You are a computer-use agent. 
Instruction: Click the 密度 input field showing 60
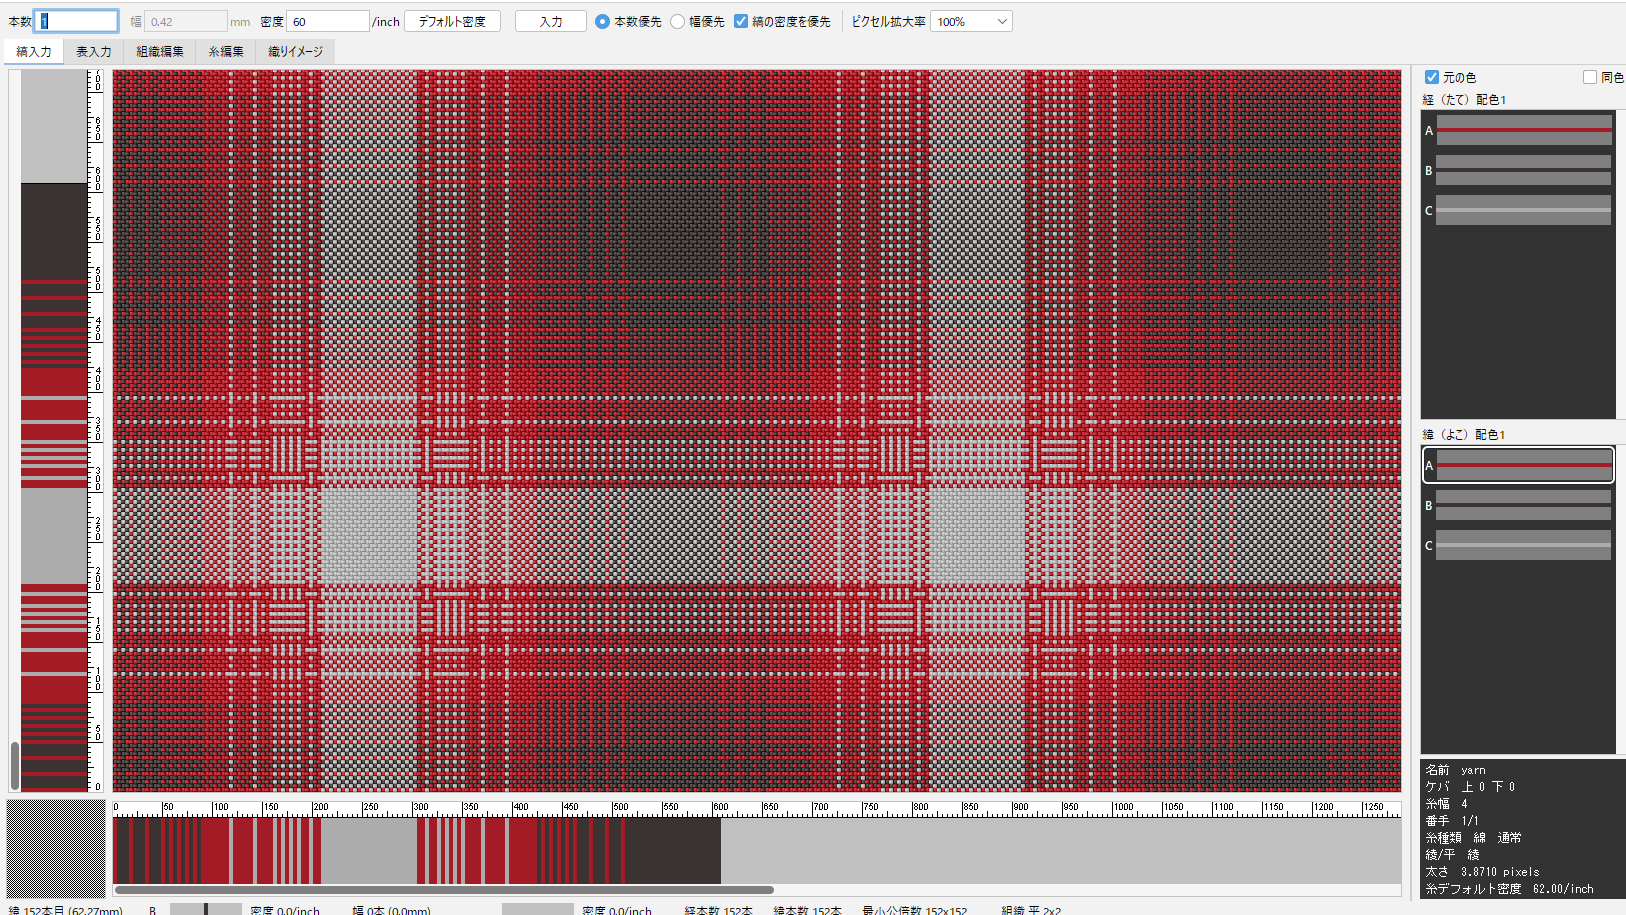click(327, 21)
